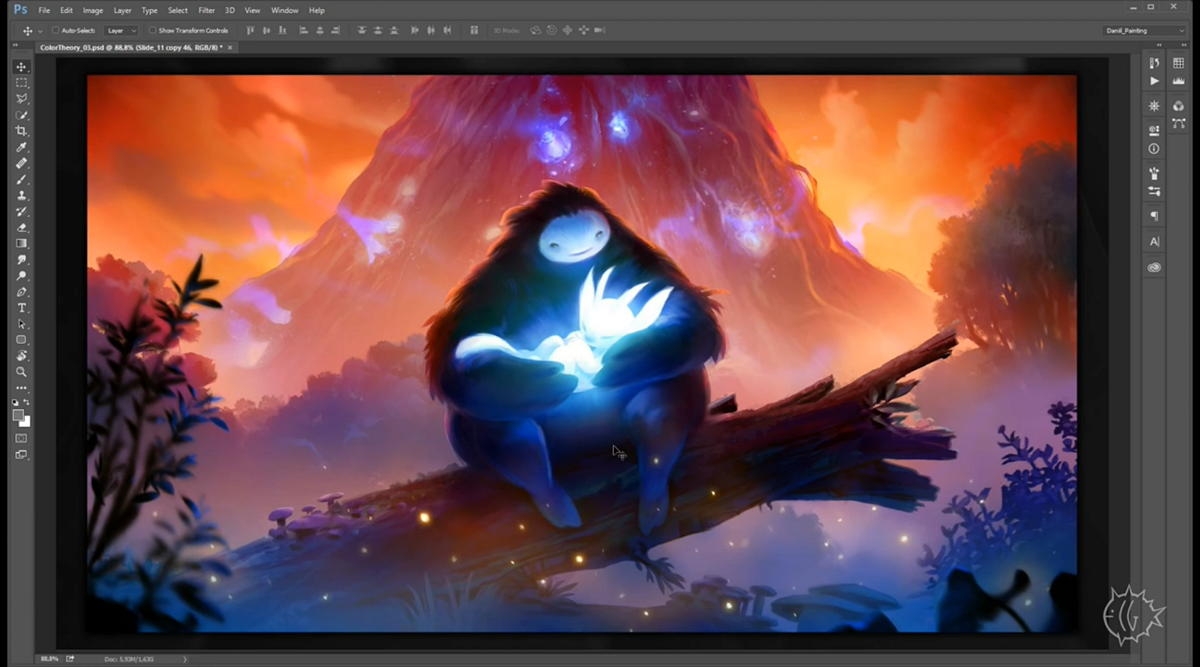Screen dimensions: 1200x667
Task: Open the View menu
Action: [252, 10]
